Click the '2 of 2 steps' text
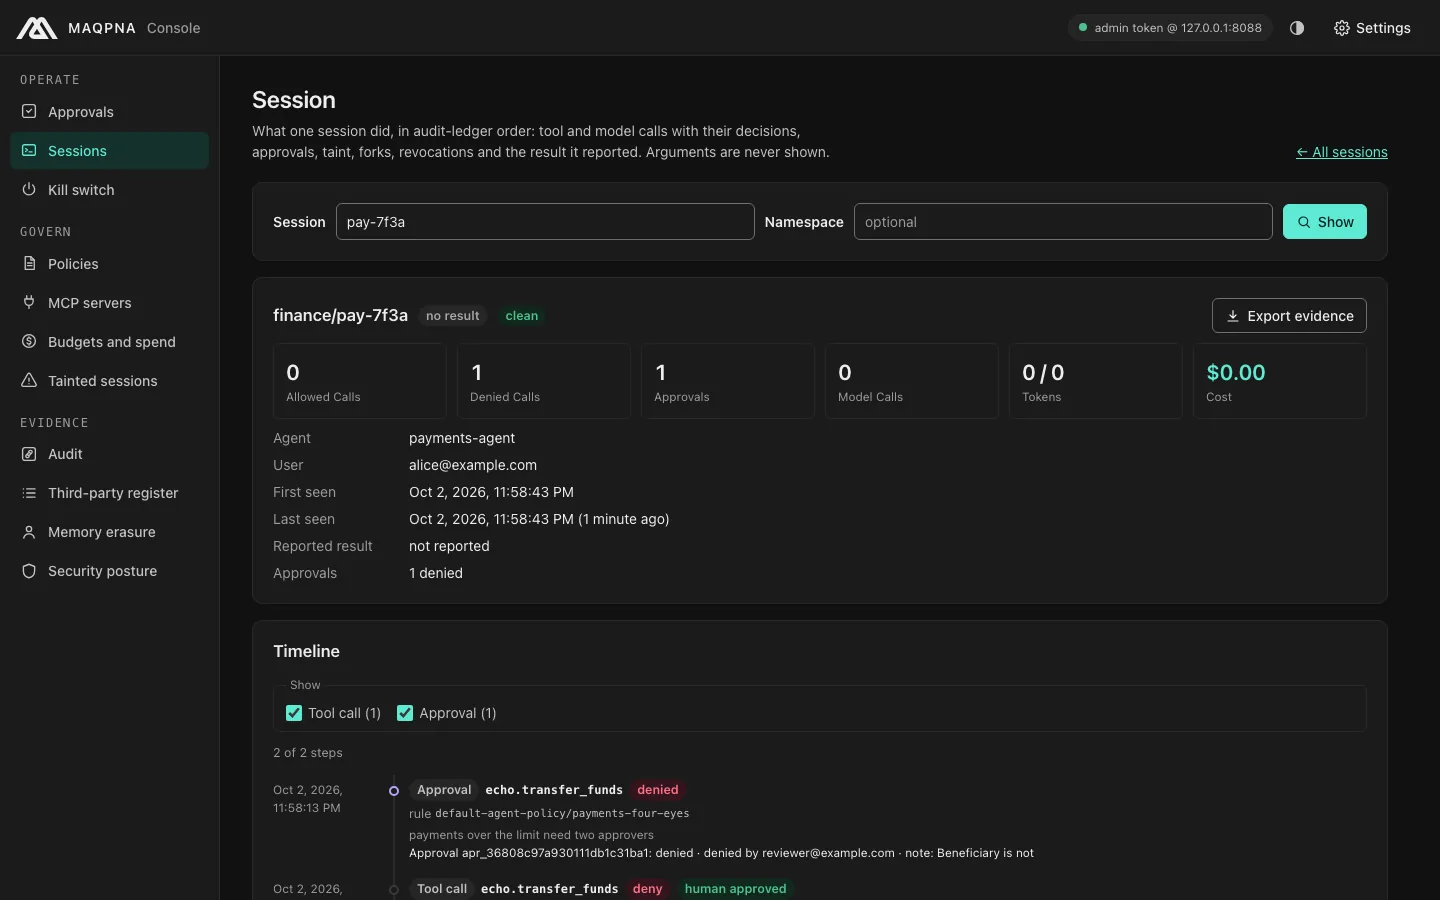The width and height of the screenshot is (1440, 900). pyautogui.click(x=308, y=753)
